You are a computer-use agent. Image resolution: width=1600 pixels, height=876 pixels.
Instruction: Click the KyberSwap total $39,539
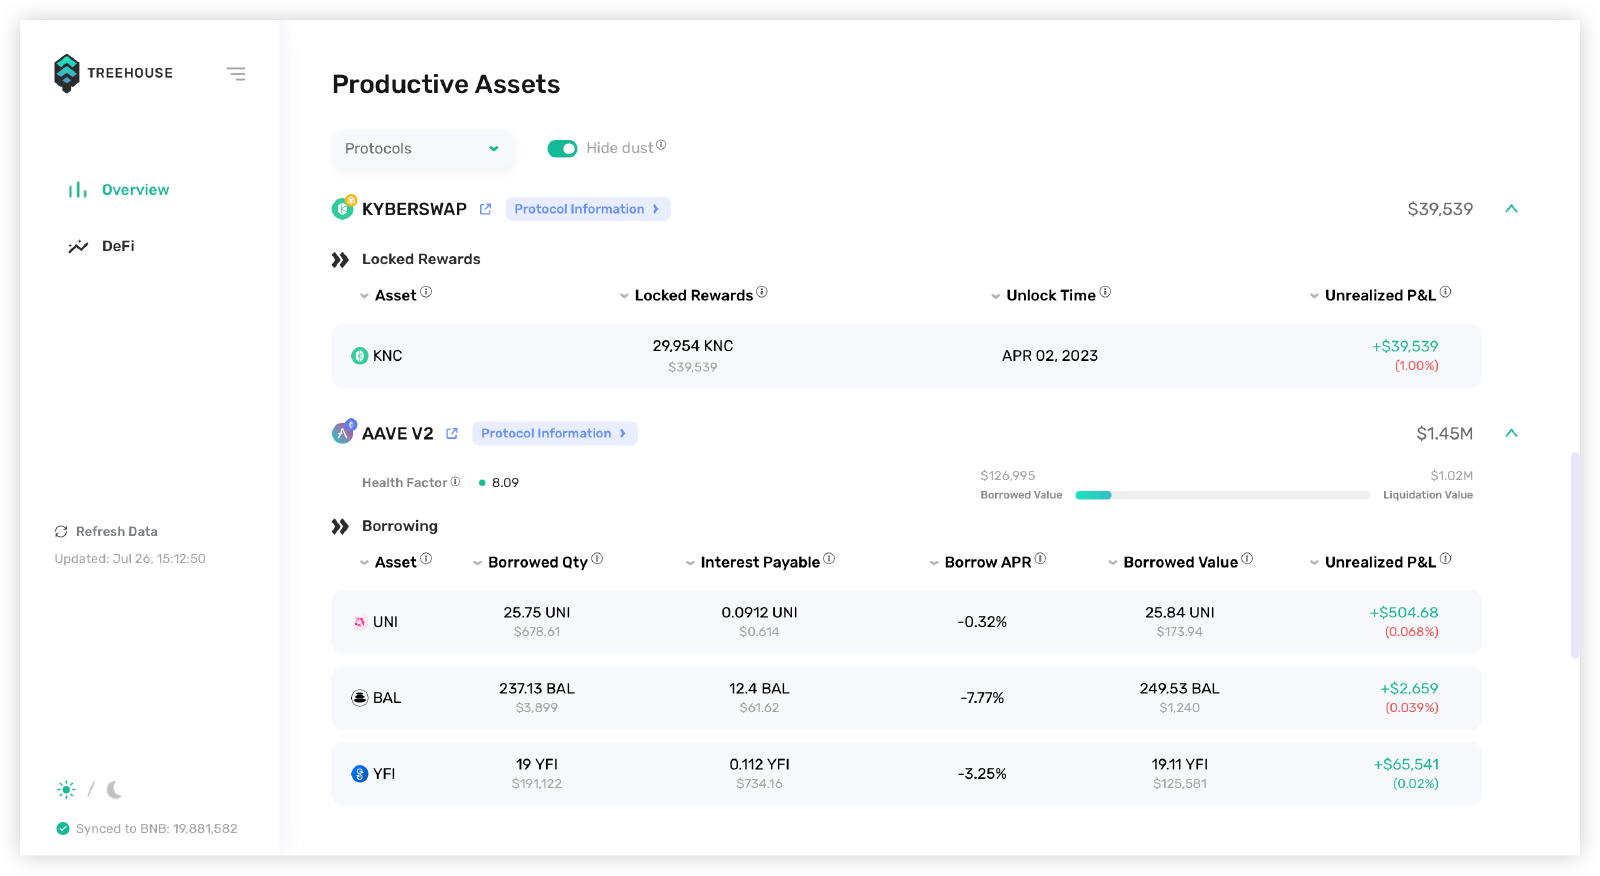tap(1440, 209)
